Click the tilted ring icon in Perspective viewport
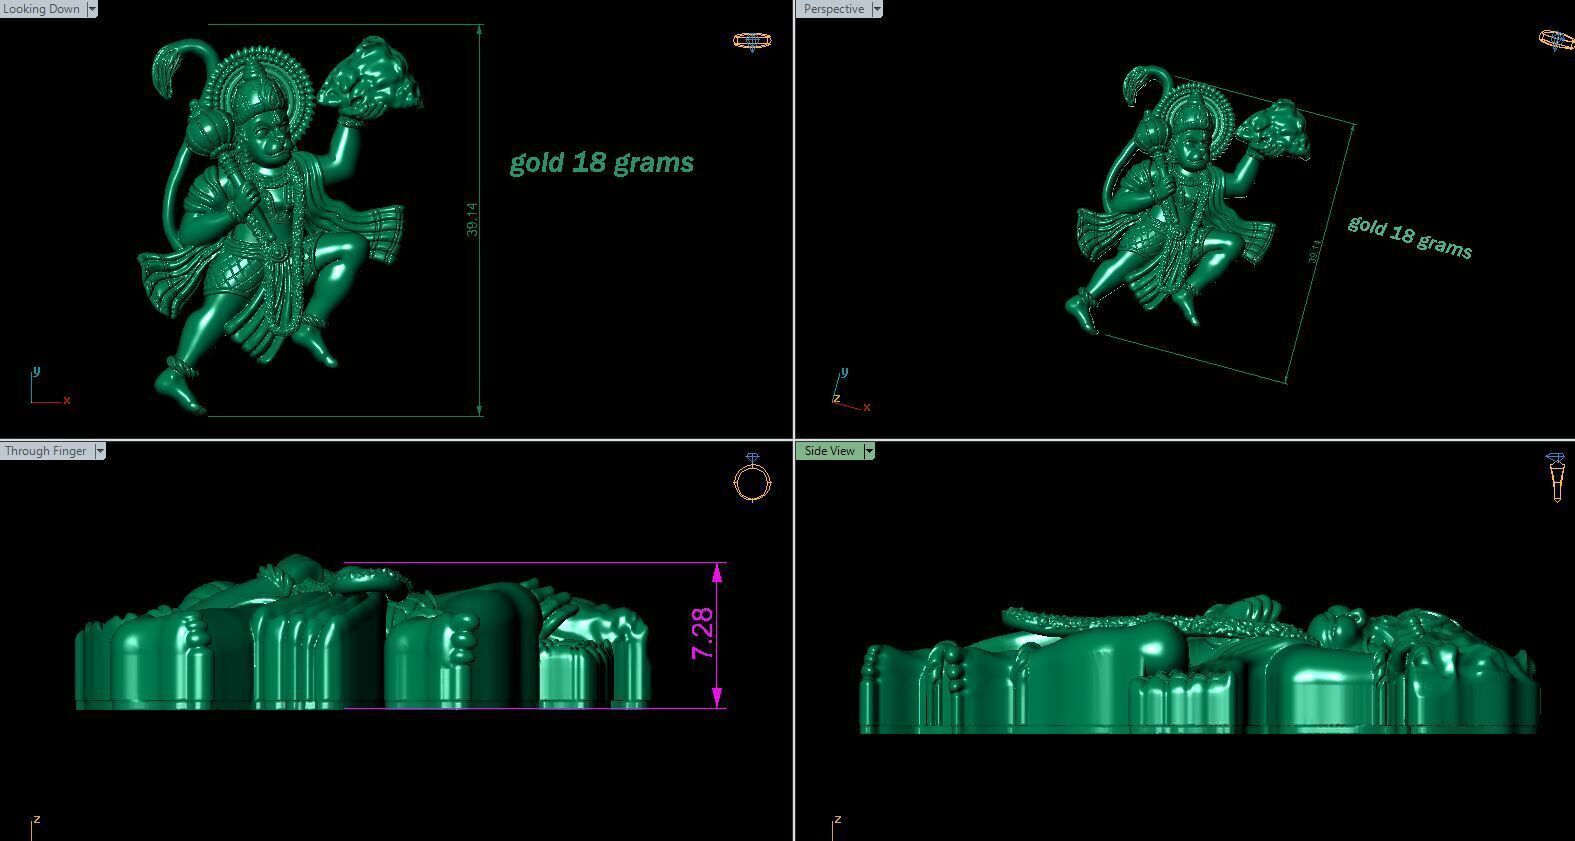Image resolution: width=1575 pixels, height=841 pixels. [1557, 40]
